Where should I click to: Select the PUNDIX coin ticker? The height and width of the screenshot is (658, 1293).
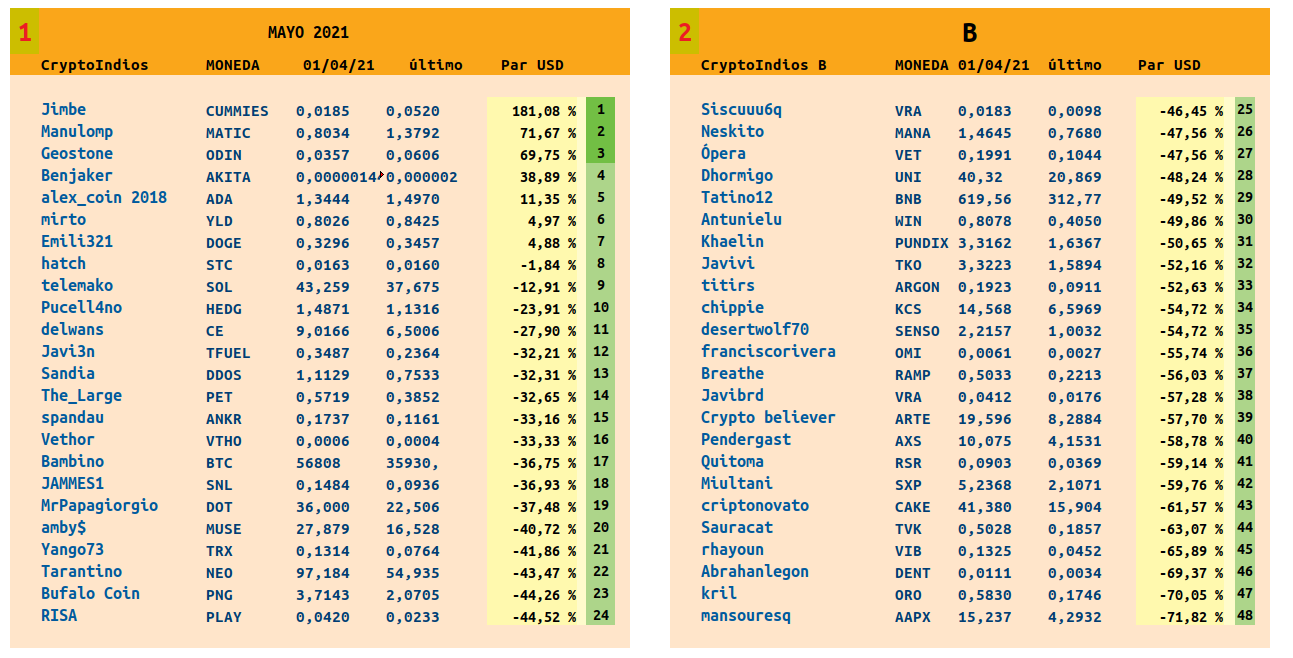click(x=919, y=243)
